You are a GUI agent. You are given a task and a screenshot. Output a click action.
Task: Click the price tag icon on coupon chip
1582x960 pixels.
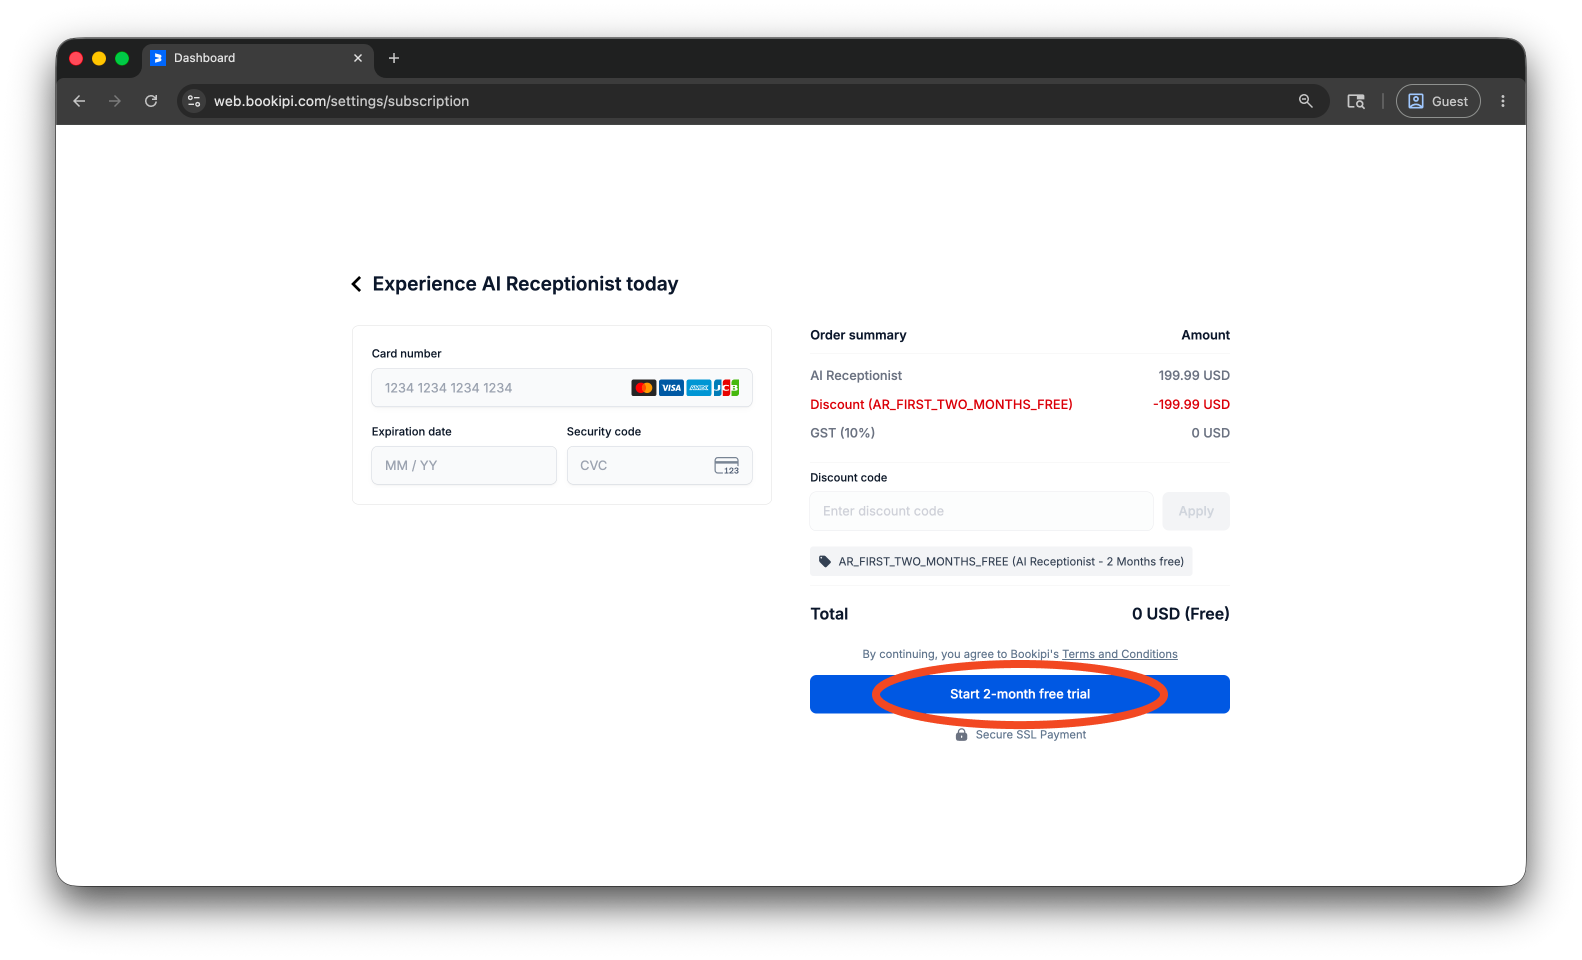(825, 562)
